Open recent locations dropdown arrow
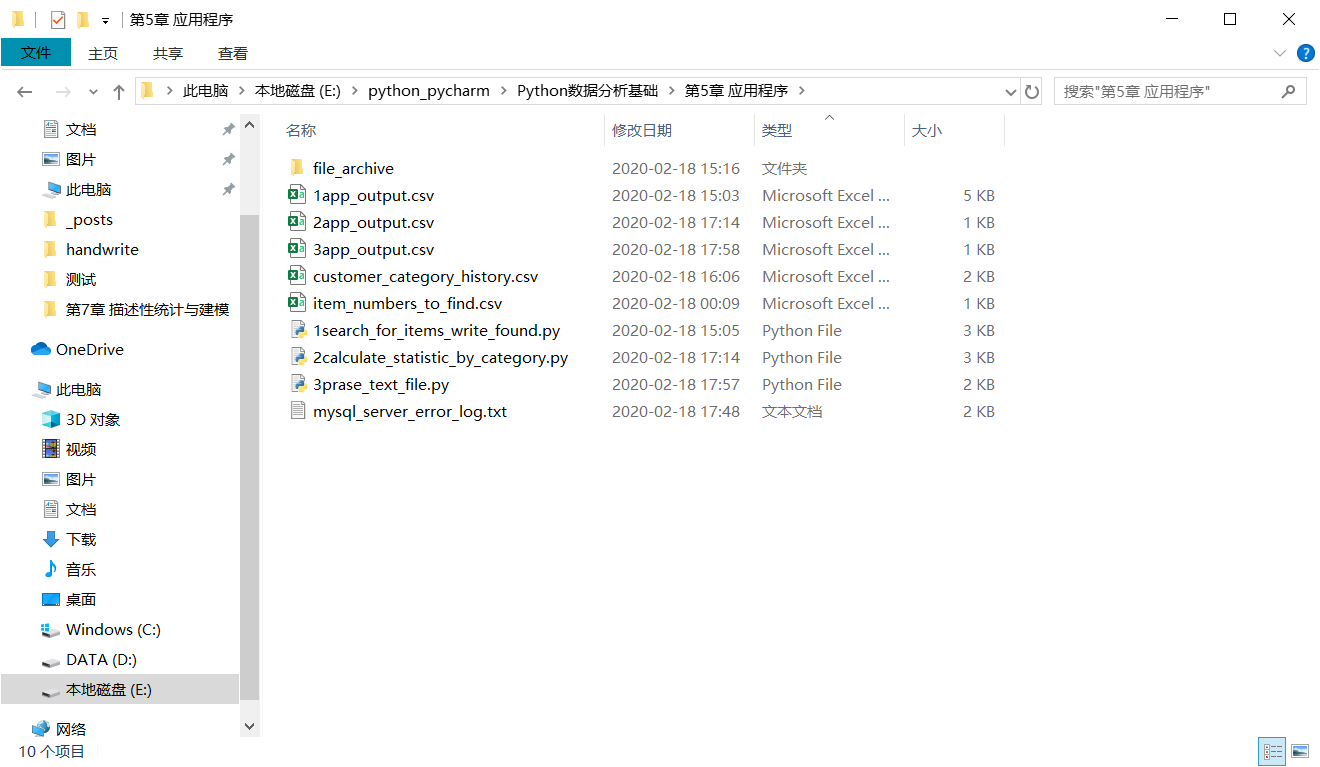Image resolution: width=1320 pixels, height=767 pixels. pyautogui.click(x=94, y=91)
